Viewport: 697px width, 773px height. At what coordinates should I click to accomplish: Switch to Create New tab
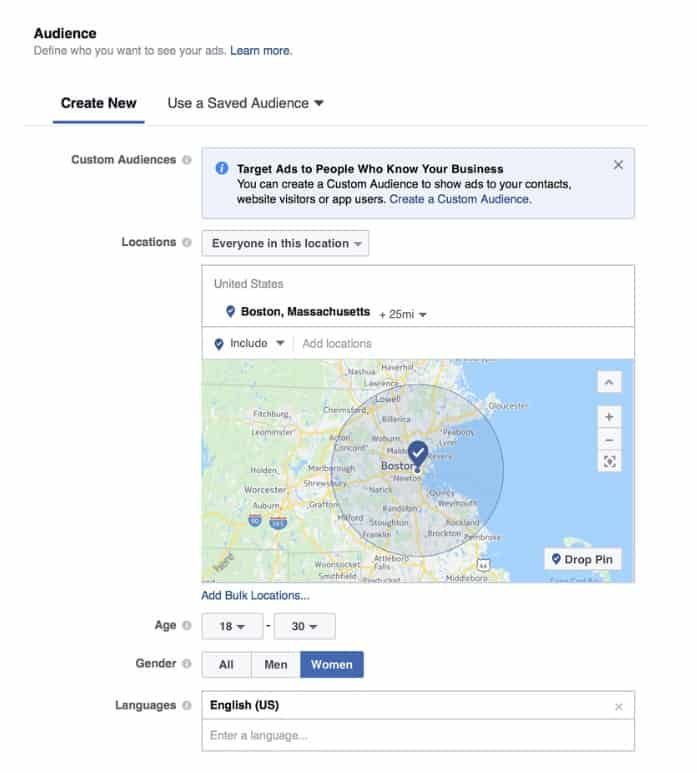pos(99,103)
